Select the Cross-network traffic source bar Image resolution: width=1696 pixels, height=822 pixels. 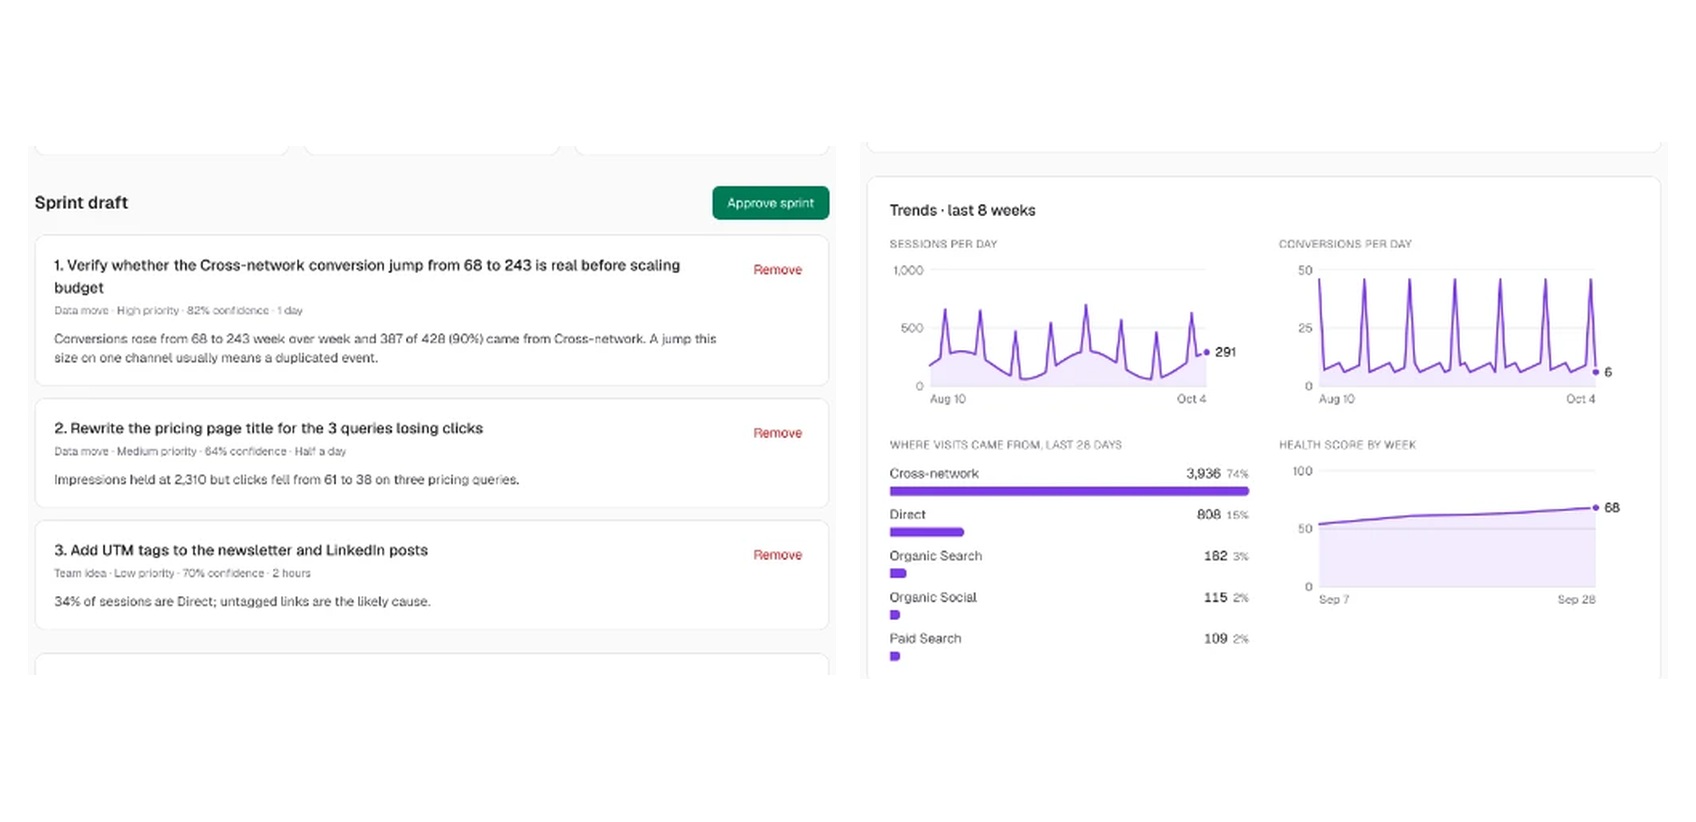tap(1069, 491)
